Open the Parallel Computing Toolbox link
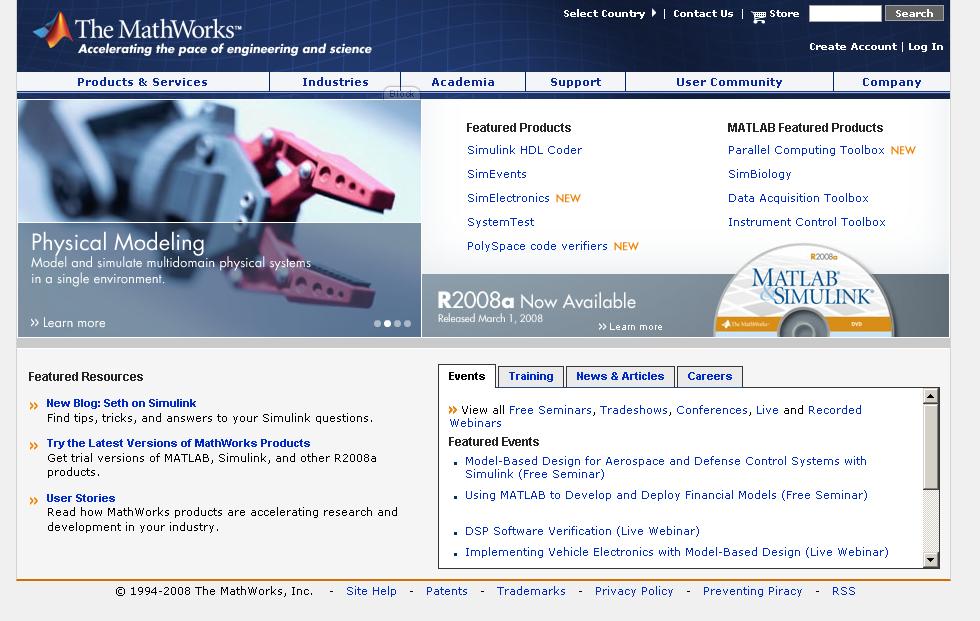This screenshot has width=980, height=621. click(x=806, y=150)
